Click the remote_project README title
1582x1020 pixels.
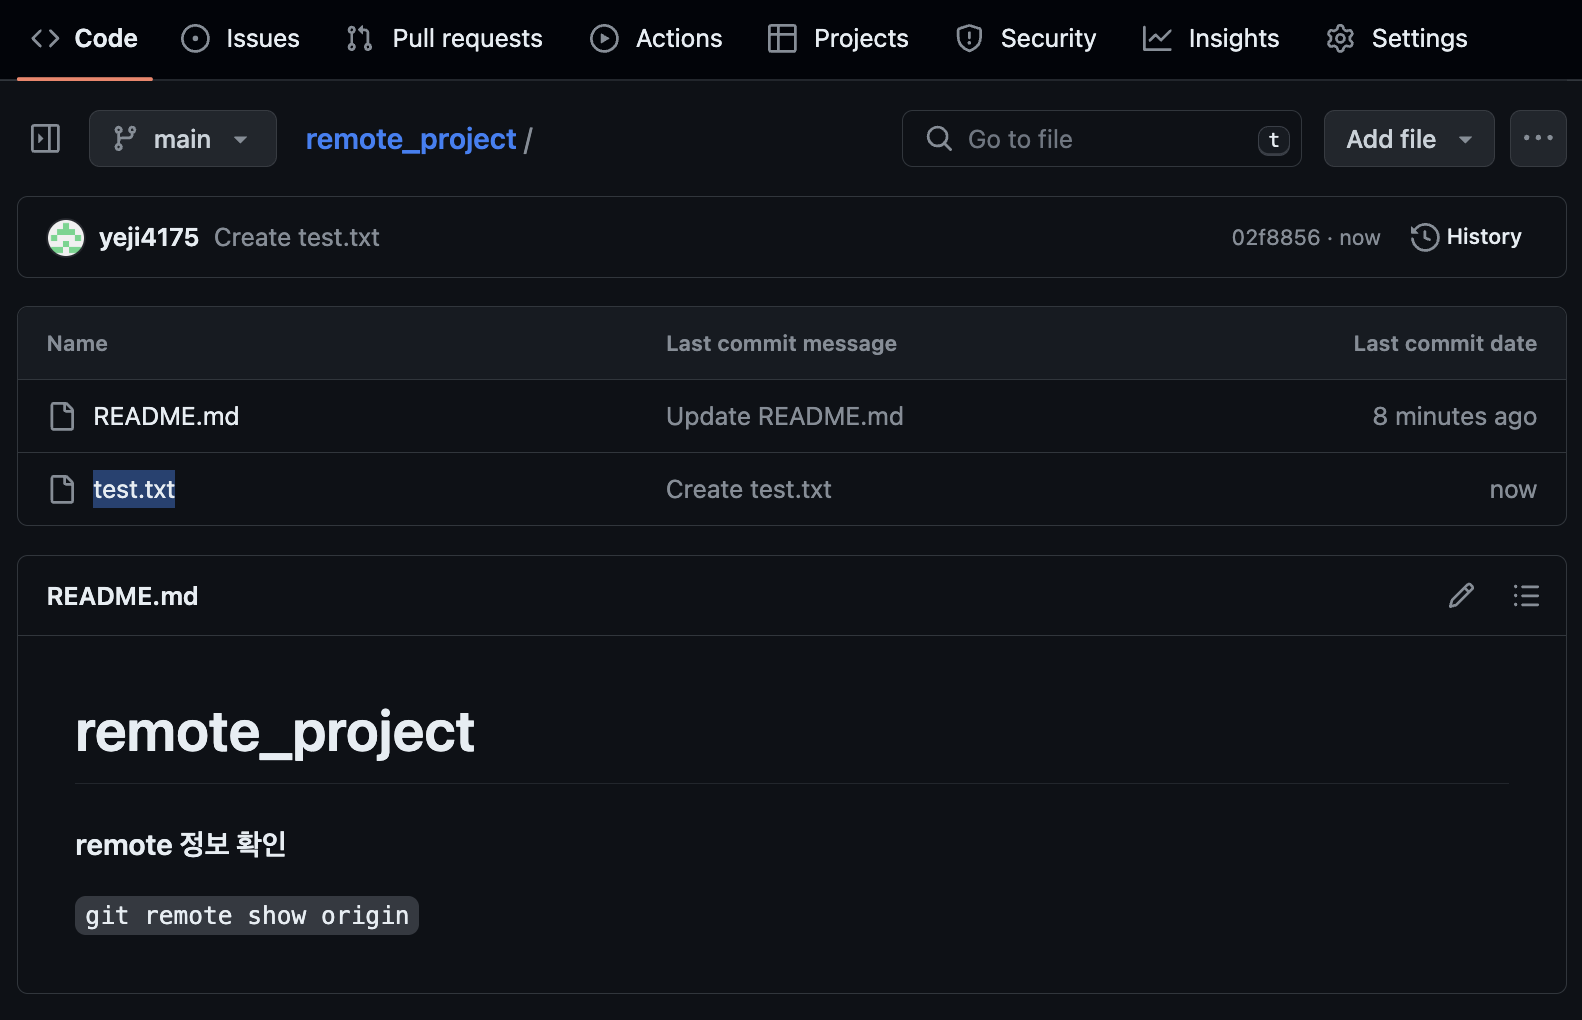pyautogui.click(x=275, y=732)
